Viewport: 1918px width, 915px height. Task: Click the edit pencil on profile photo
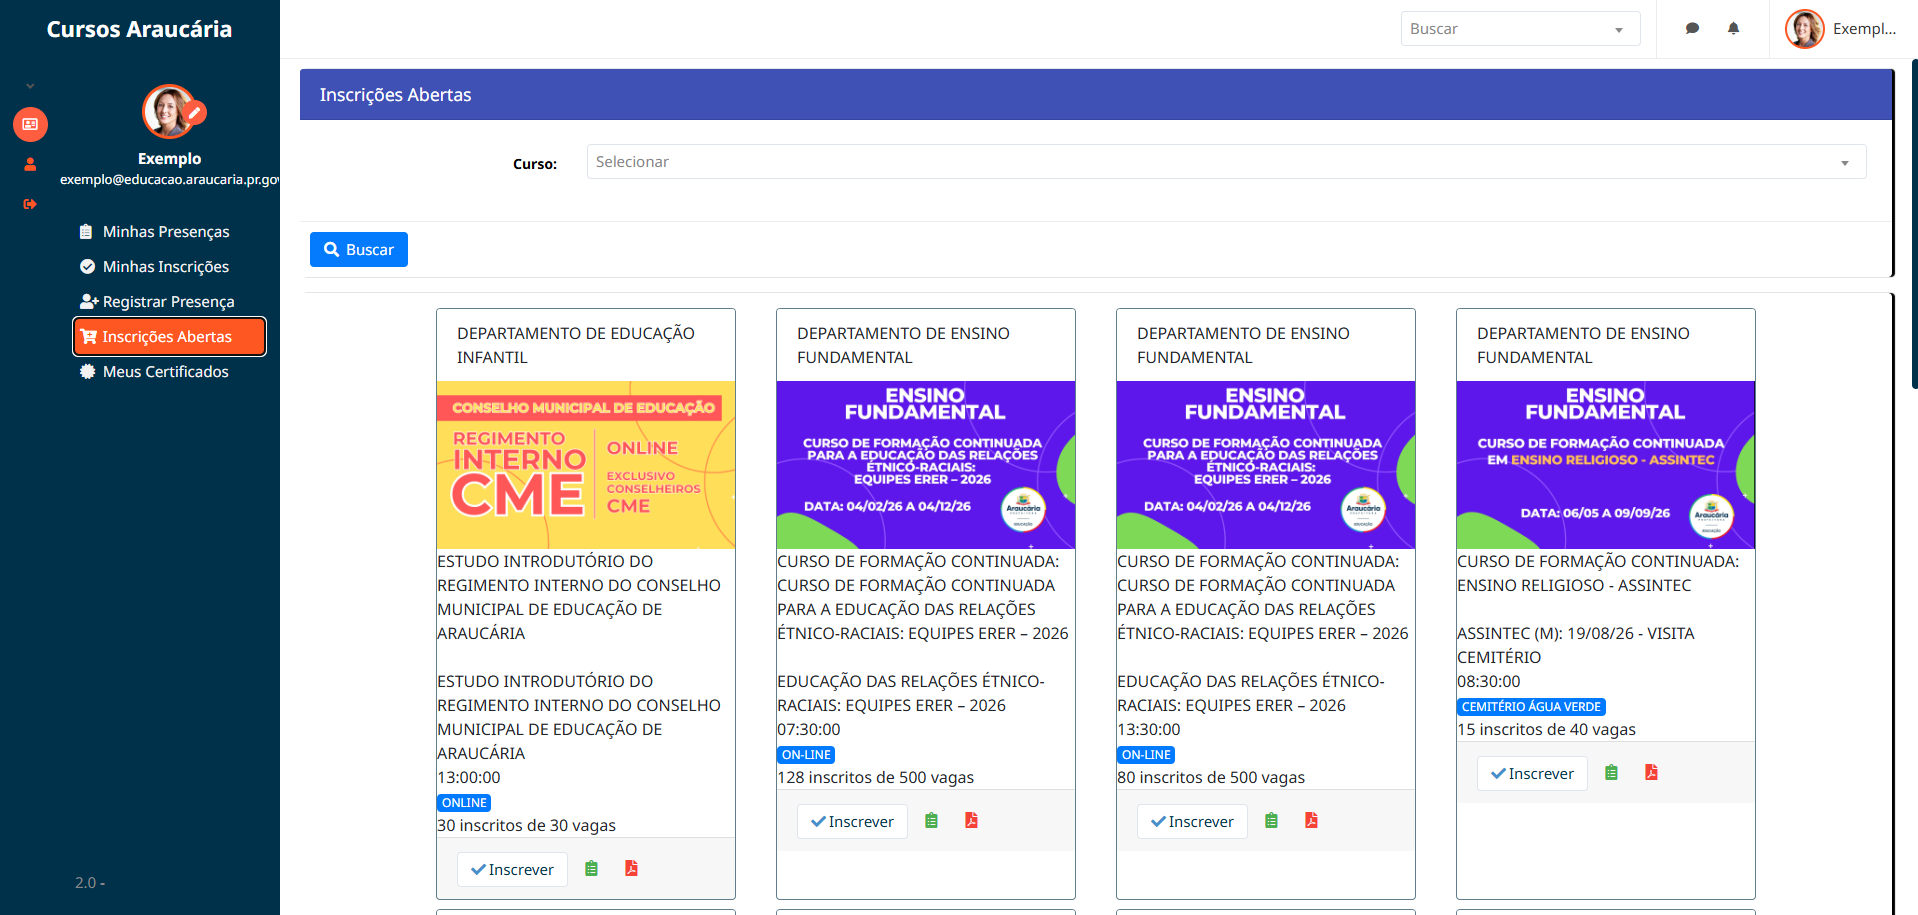pyautogui.click(x=195, y=113)
